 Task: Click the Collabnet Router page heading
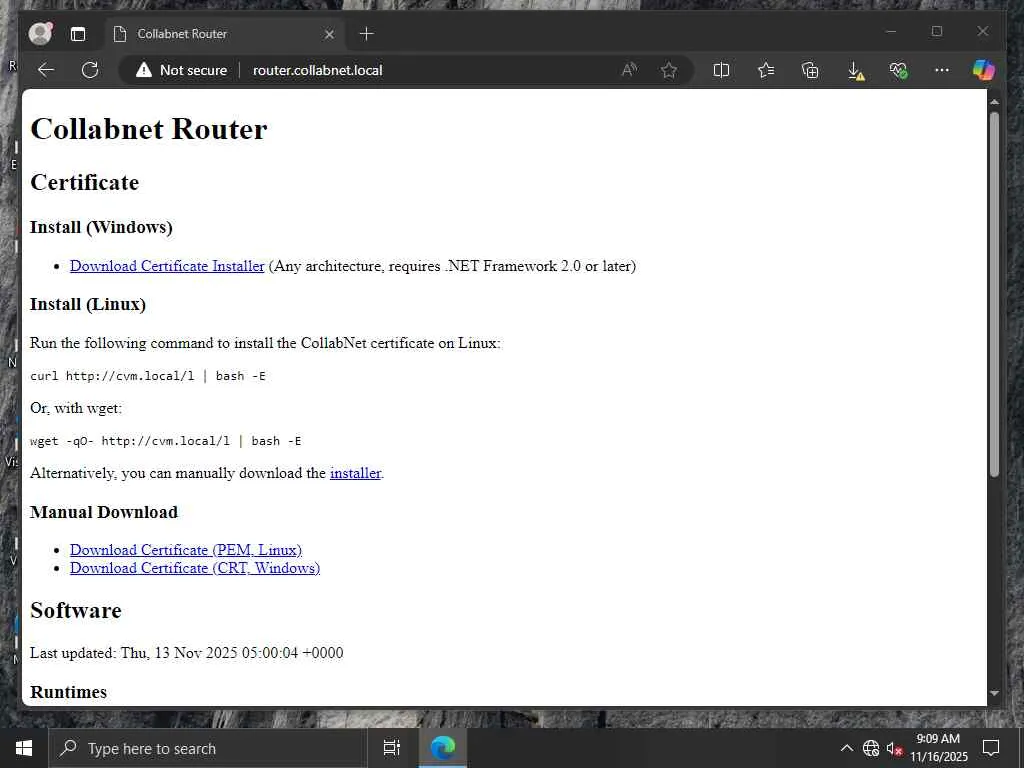pos(149,129)
